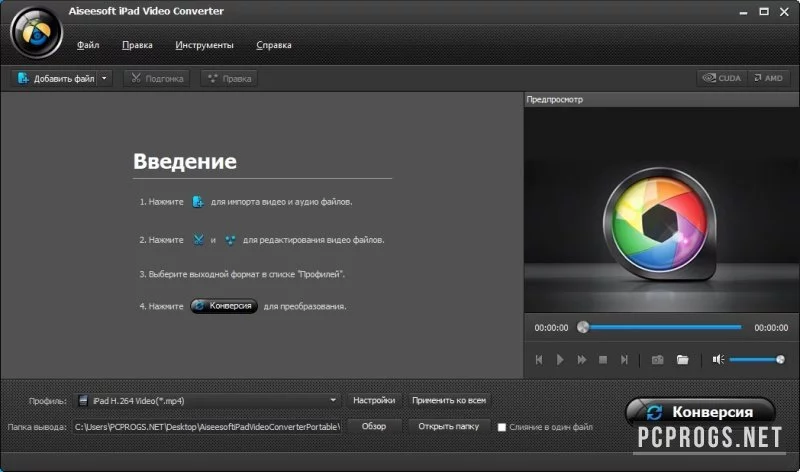
Task: Minimize the converter window
Action: [x=743, y=12]
